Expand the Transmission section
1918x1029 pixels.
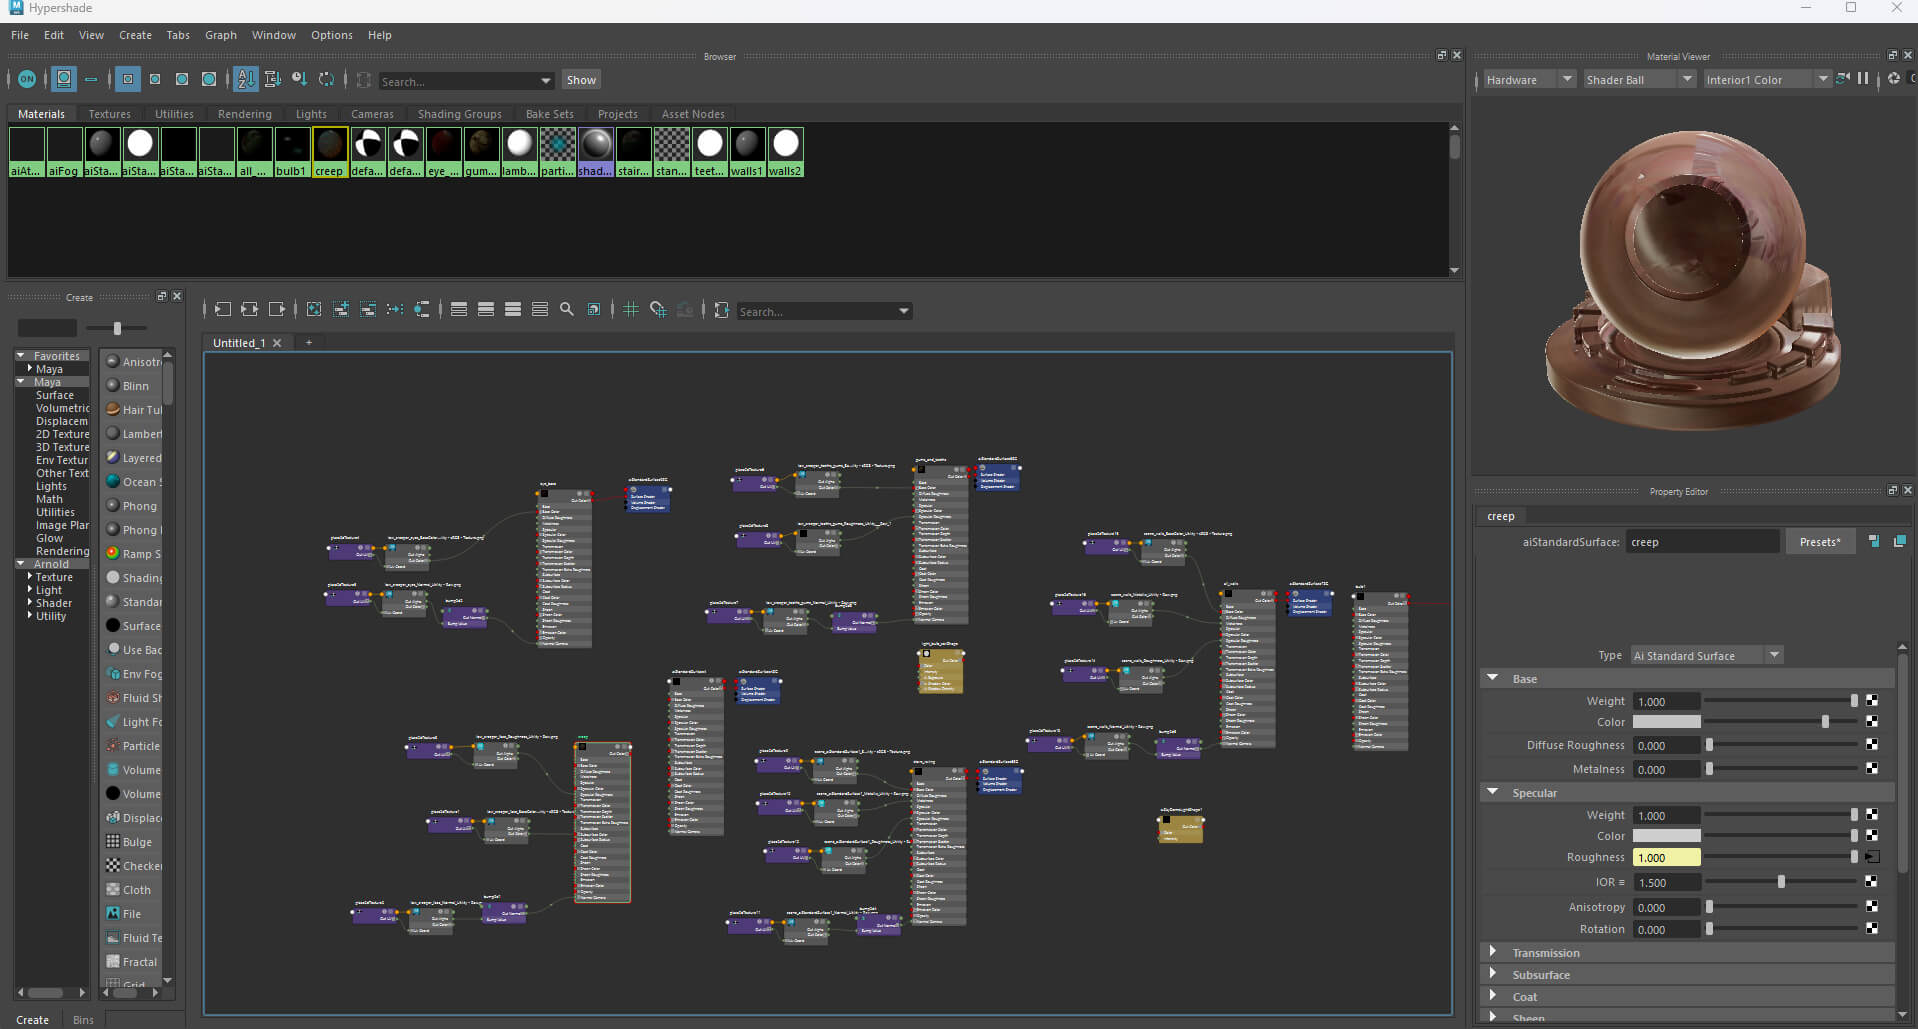(x=1493, y=952)
